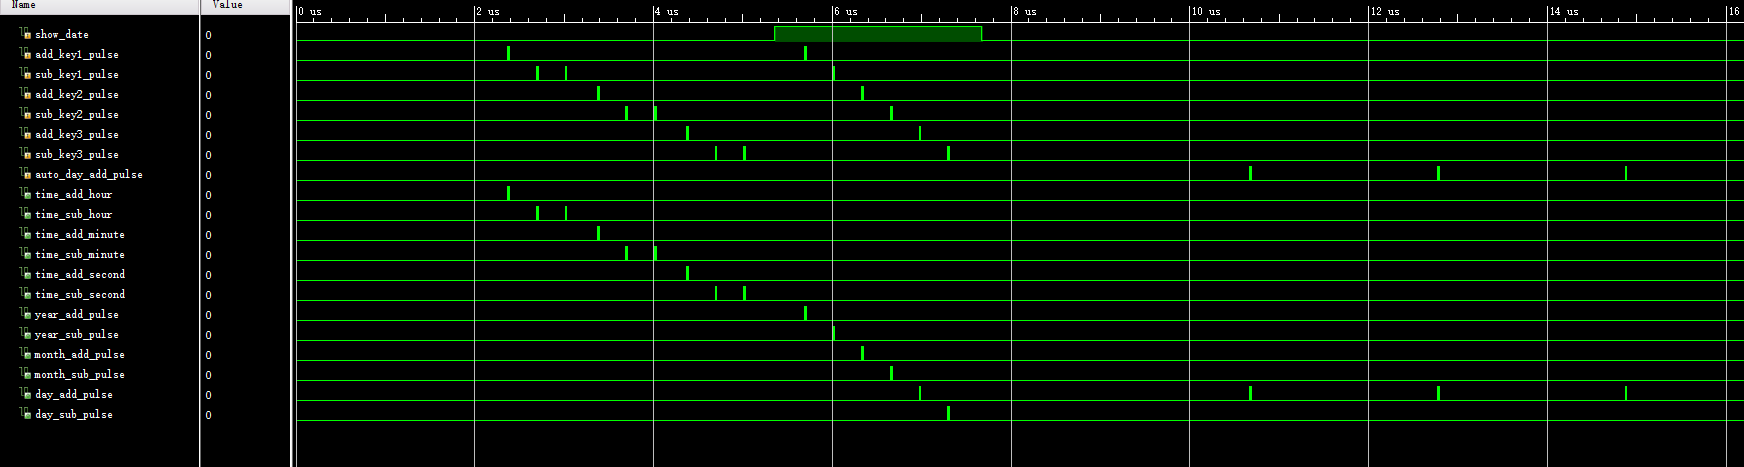Click the high segment of show_date waveform
Viewport: 1744px width, 467px height.
click(x=878, y=34)
